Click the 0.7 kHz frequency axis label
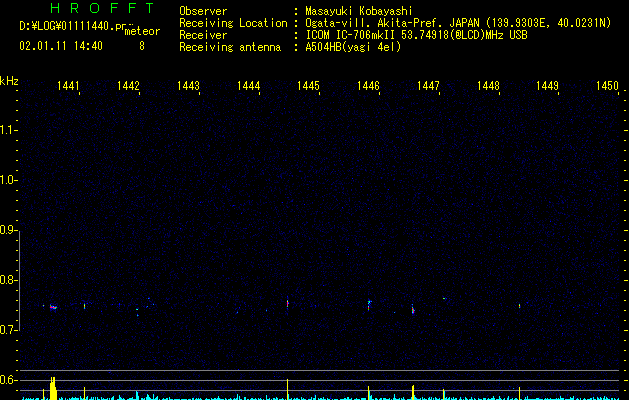 pos(8,330)
